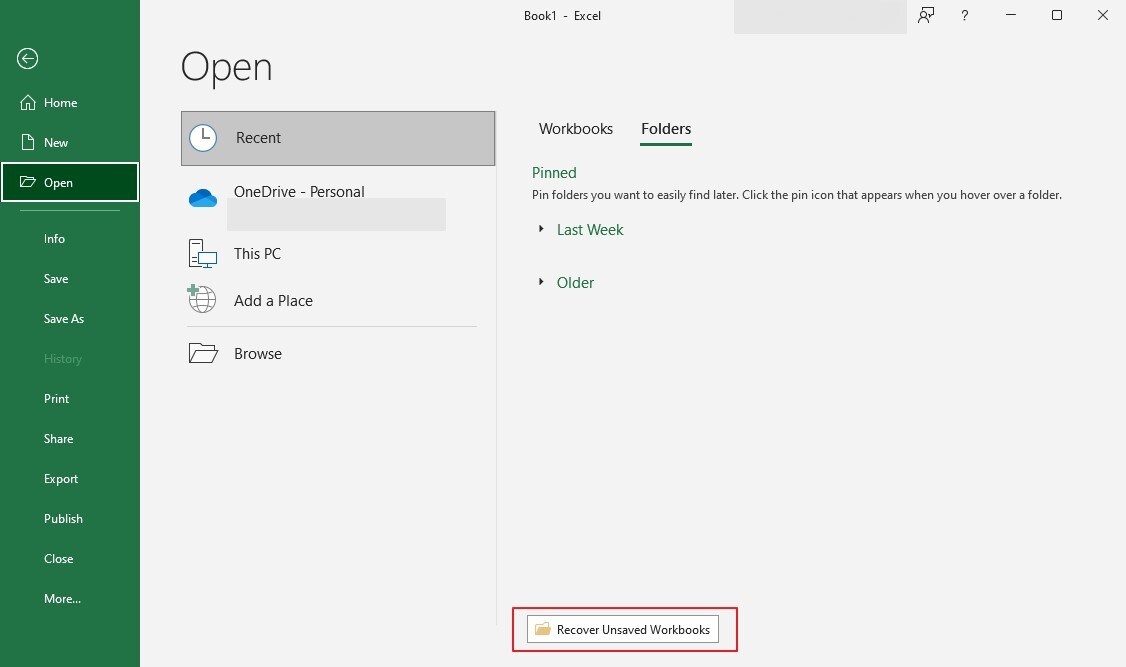Image resolution: width=1126 pixels, height=667 pixels.
Task: Click the Browse folder icon
Action: coord(203,353)
